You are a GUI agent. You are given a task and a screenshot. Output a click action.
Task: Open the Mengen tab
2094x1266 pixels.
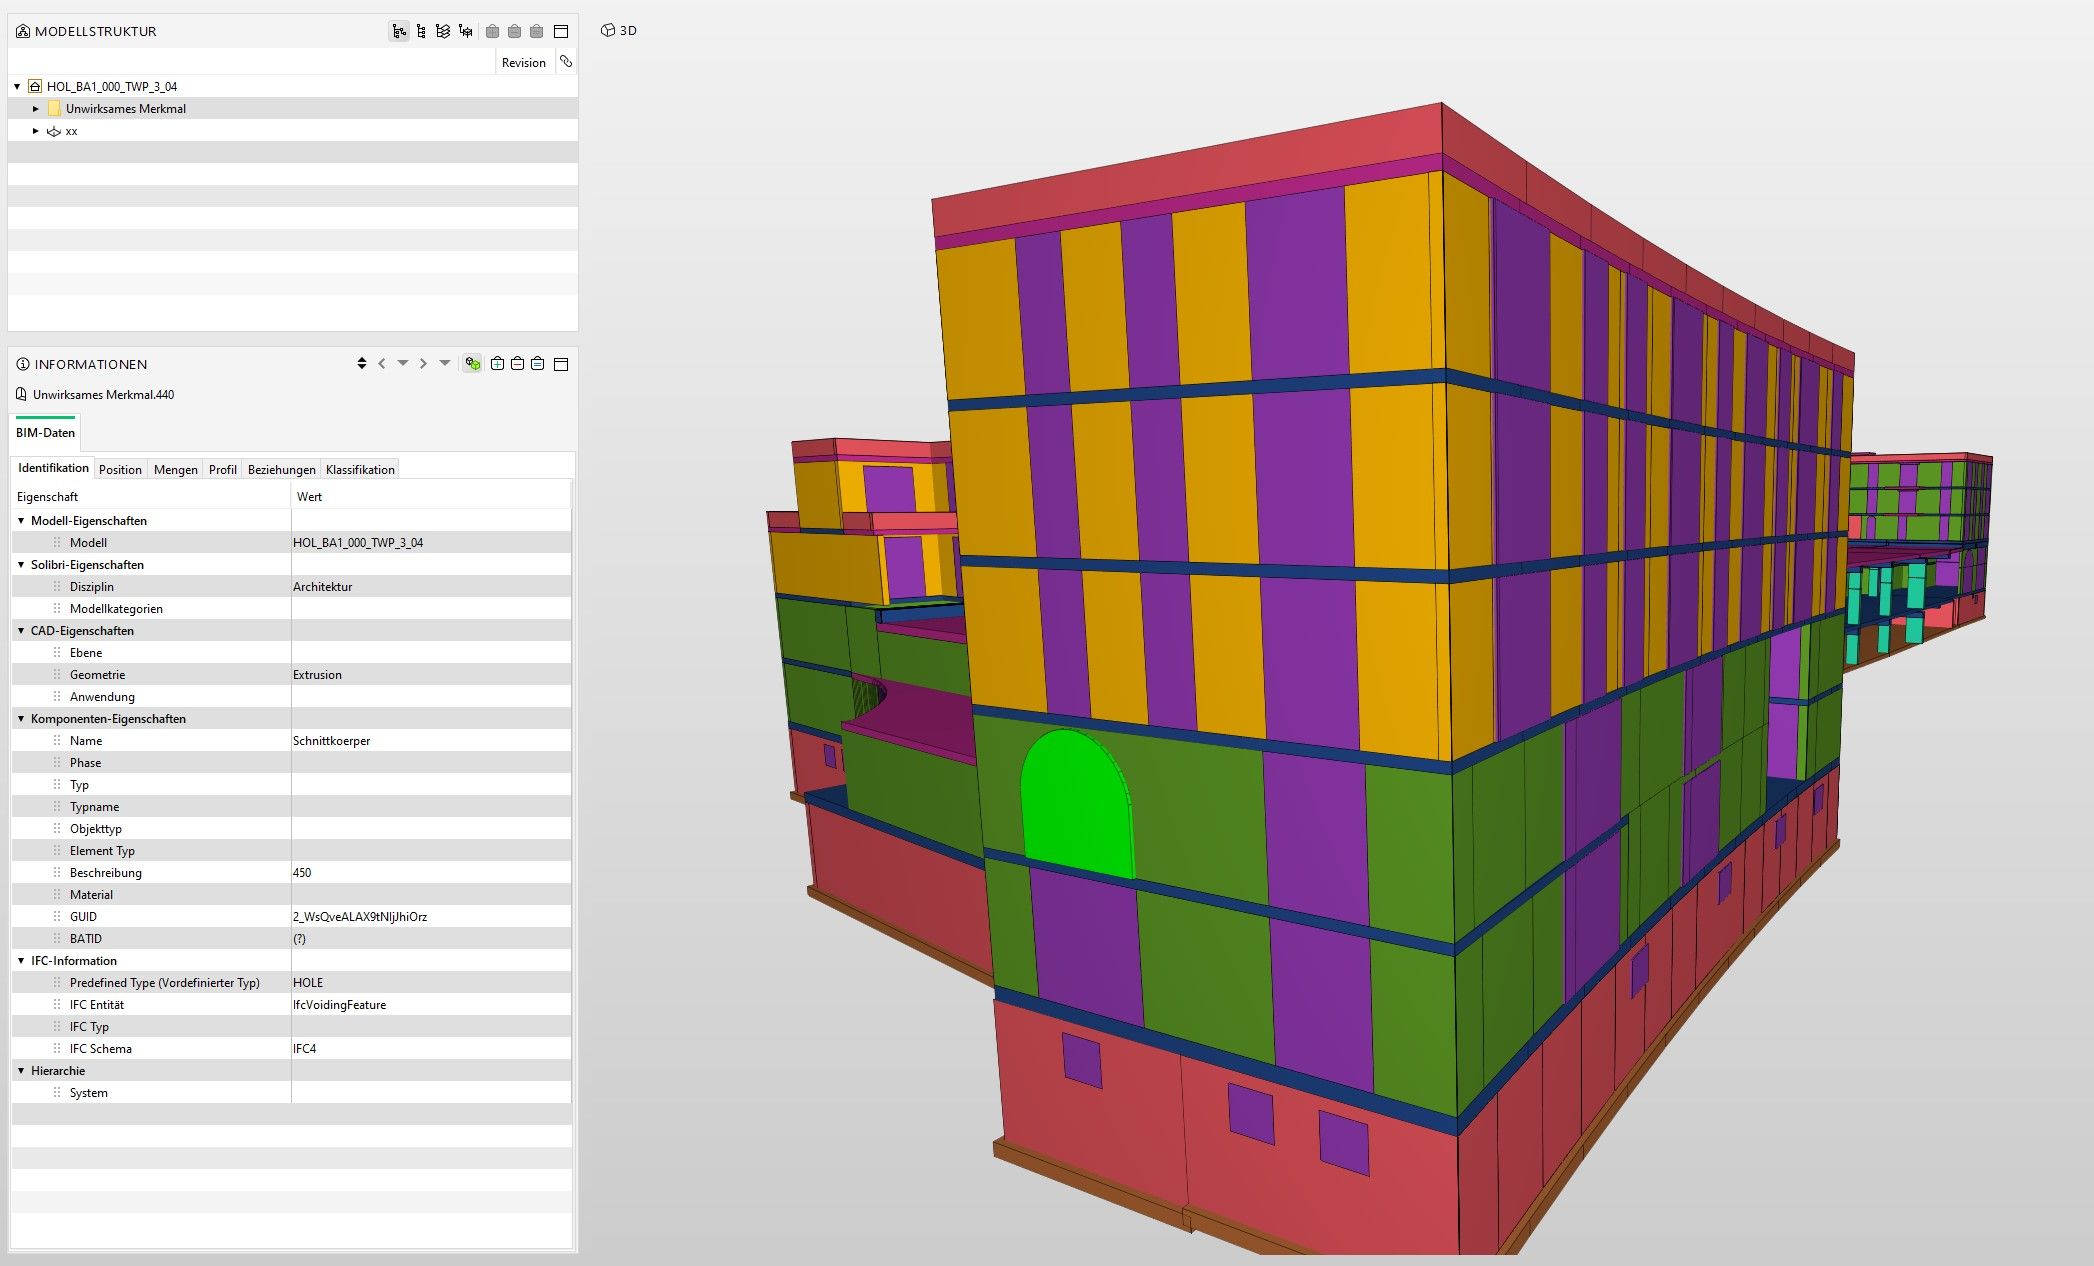pyautogui.click(x=176, y=469)
